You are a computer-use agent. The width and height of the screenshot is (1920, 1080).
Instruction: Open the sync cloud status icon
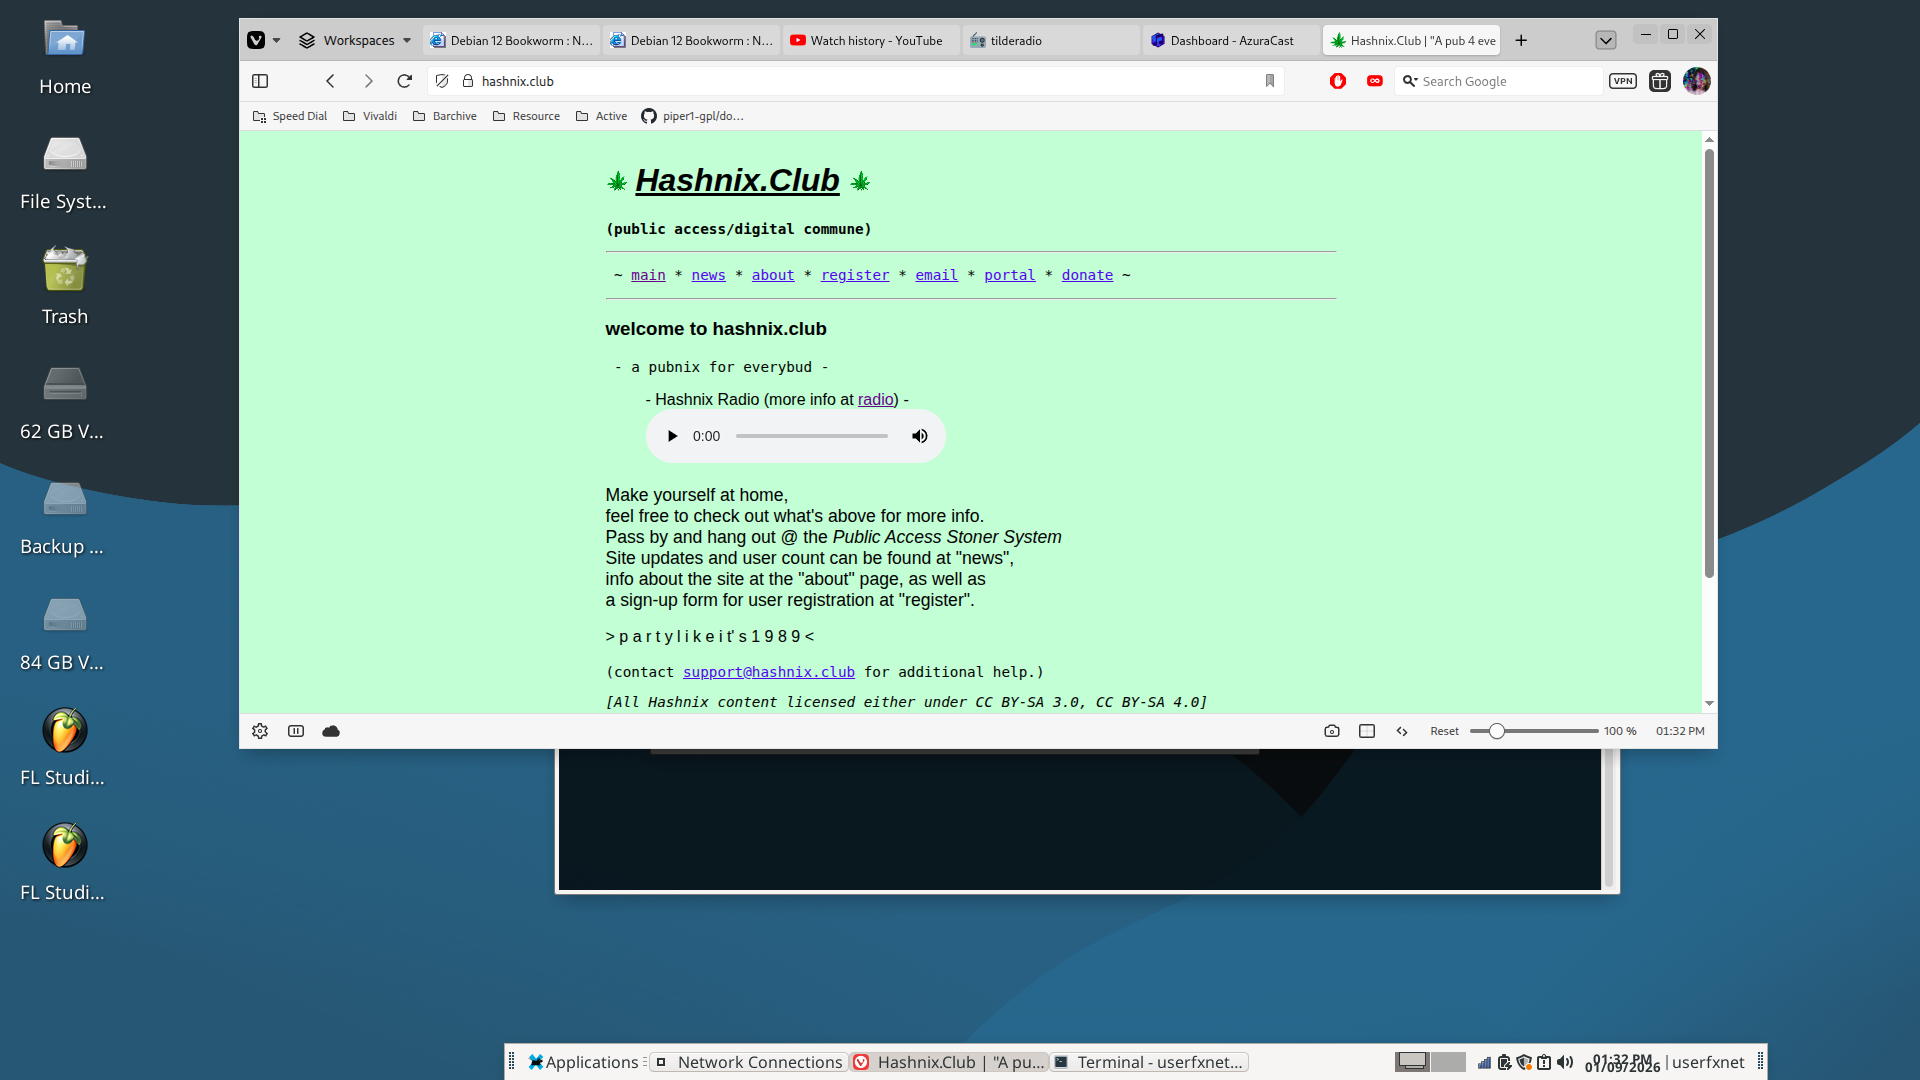[x=331, y=731]
